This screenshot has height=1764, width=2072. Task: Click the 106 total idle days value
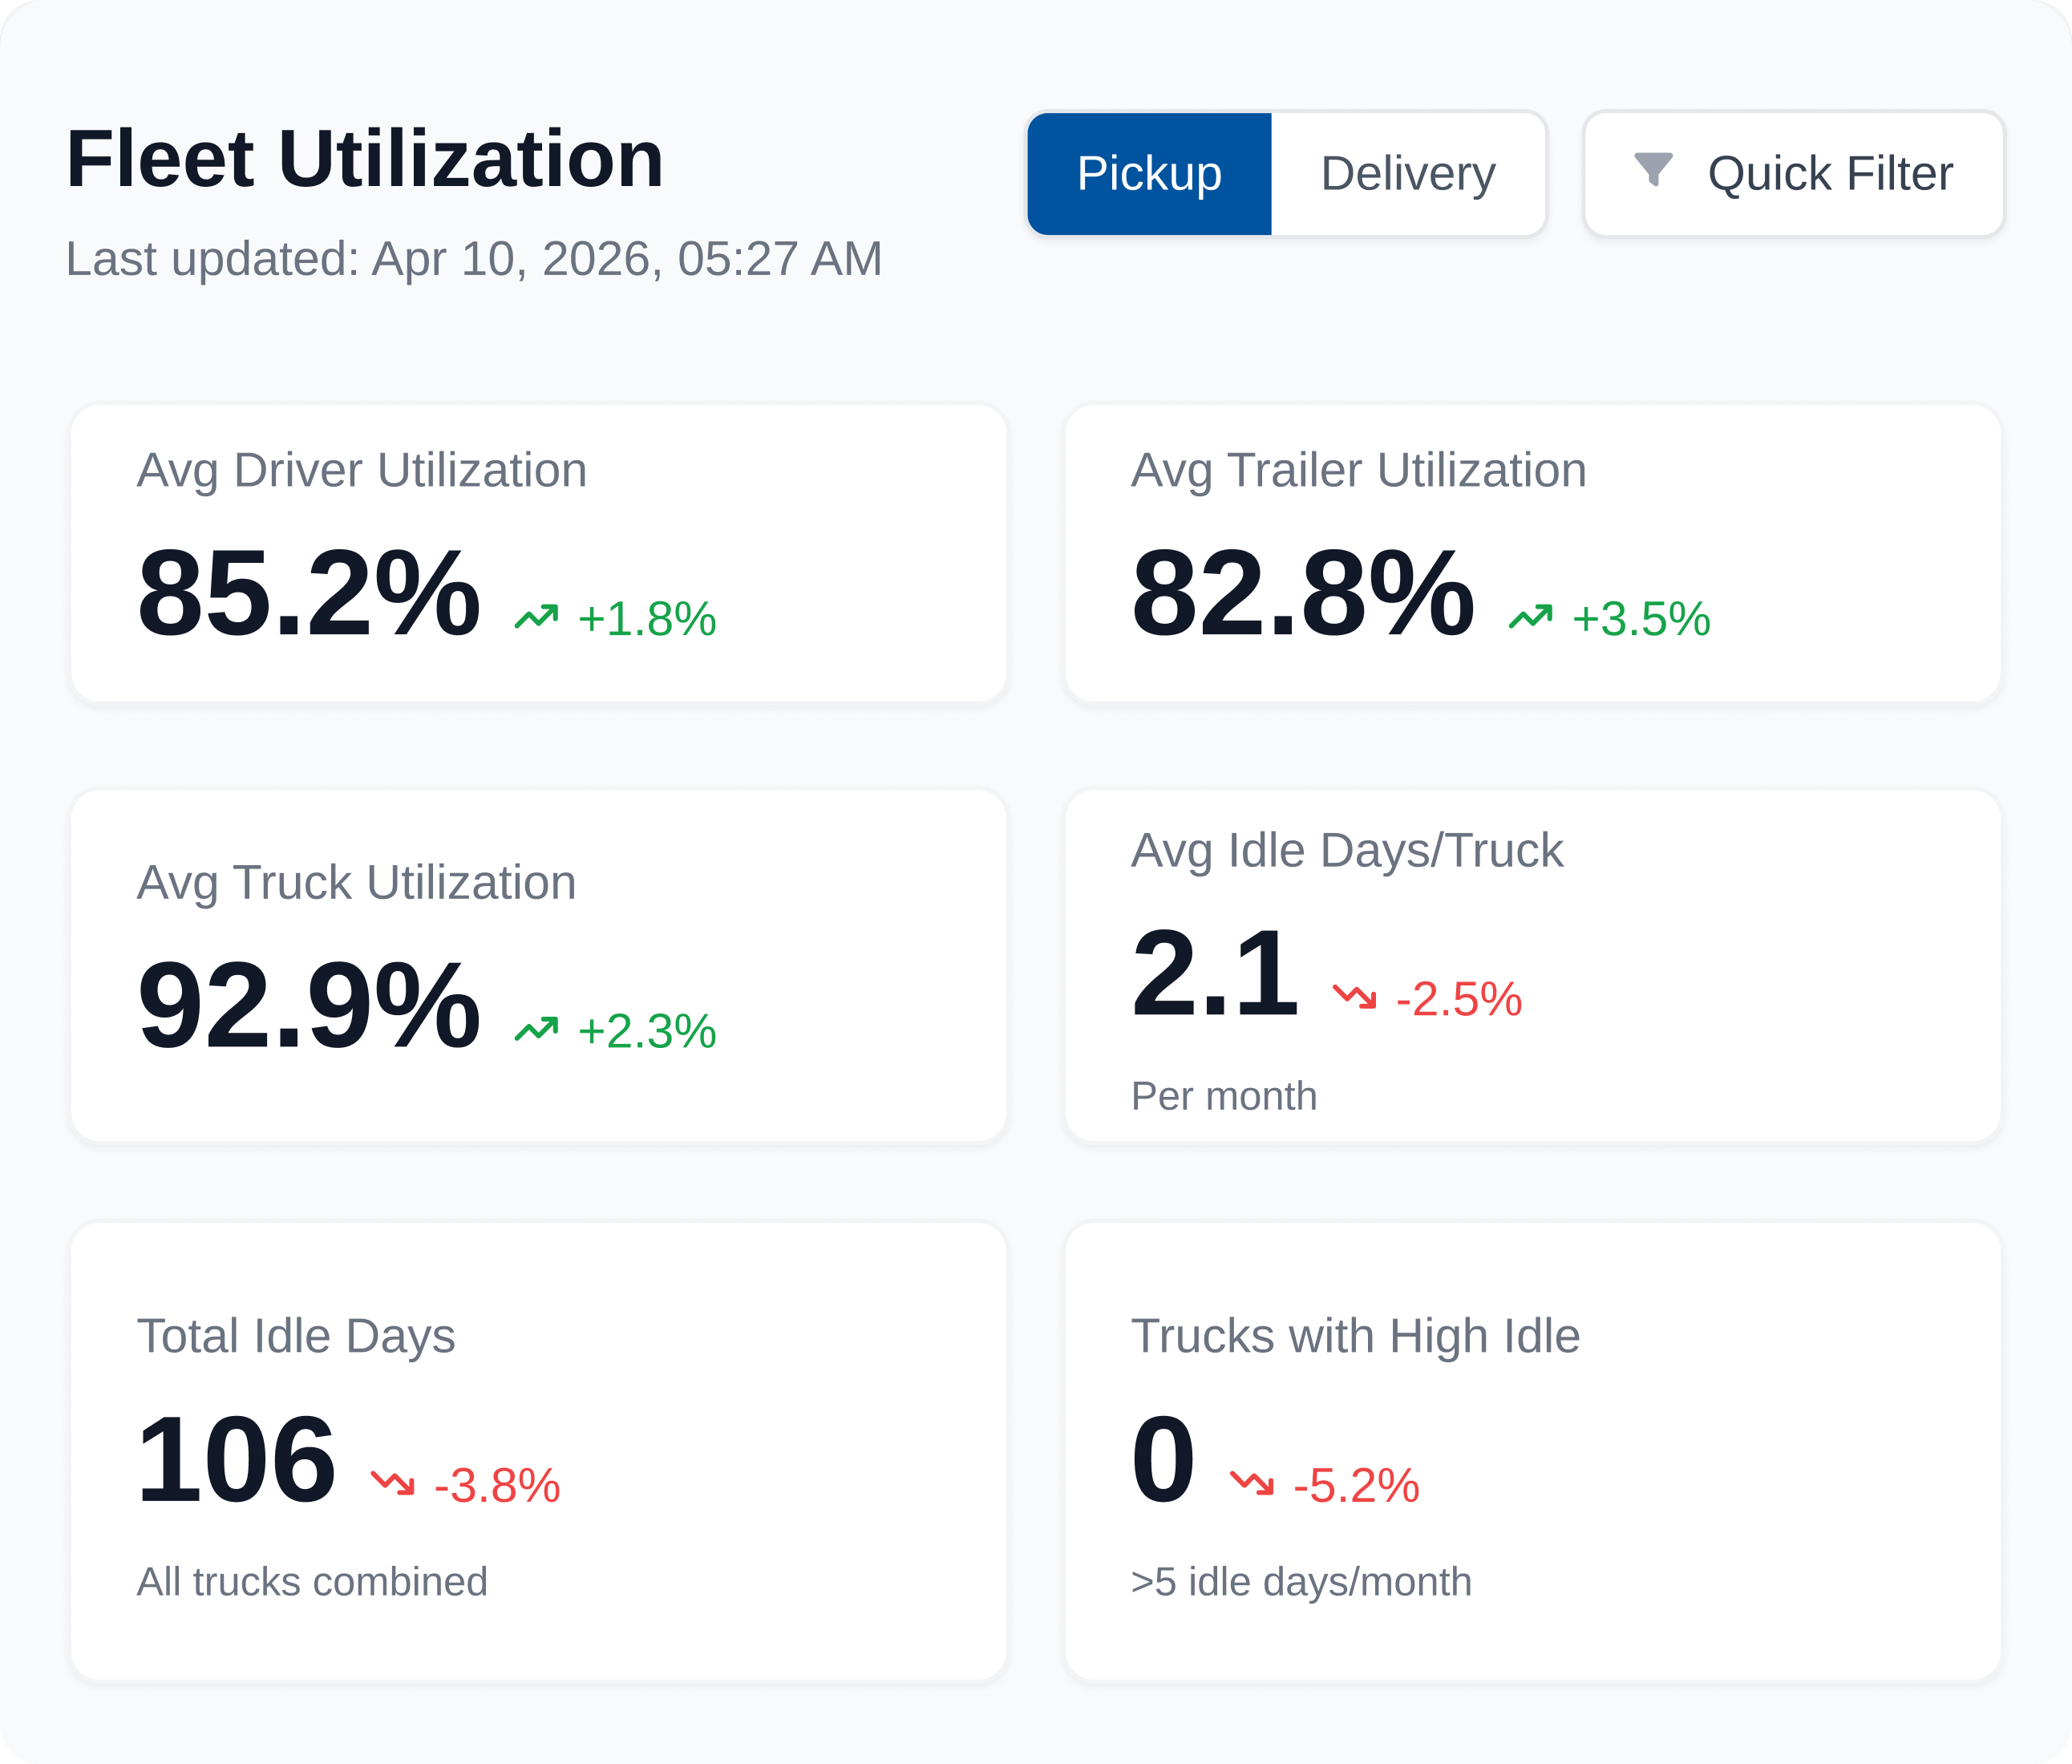pos(236,1460)
